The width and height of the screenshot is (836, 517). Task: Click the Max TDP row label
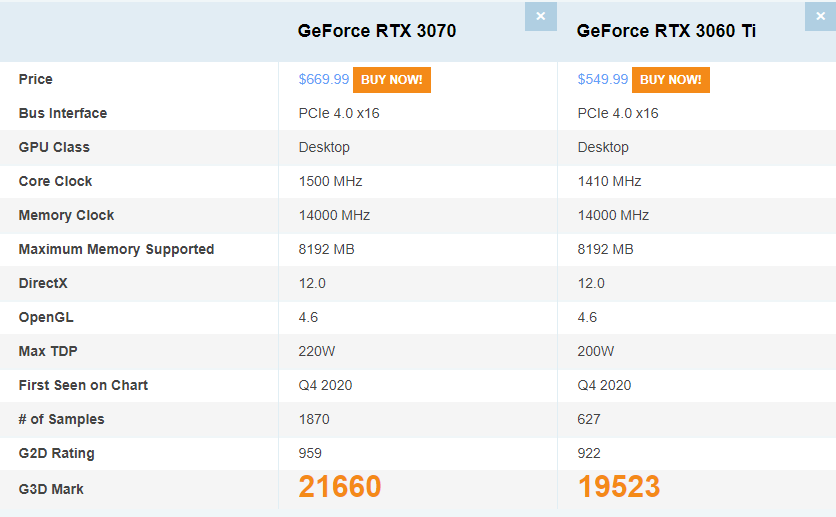(48, 351)
